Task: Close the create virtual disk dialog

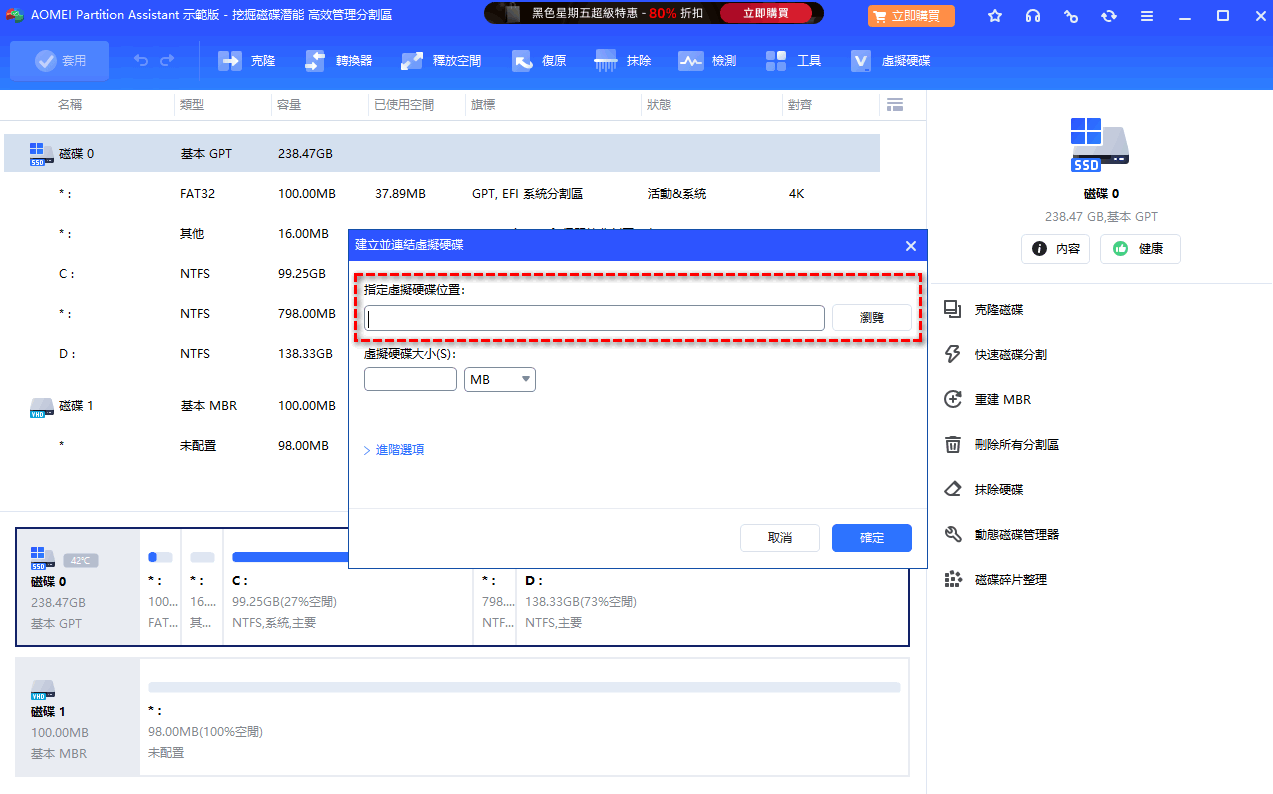Action: (911, 246)
